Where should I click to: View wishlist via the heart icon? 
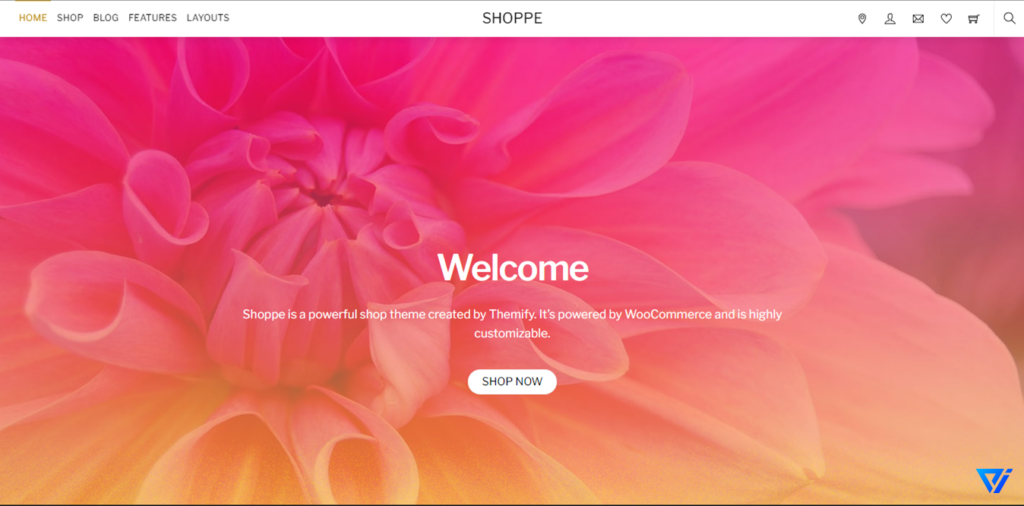coord(946,19)
